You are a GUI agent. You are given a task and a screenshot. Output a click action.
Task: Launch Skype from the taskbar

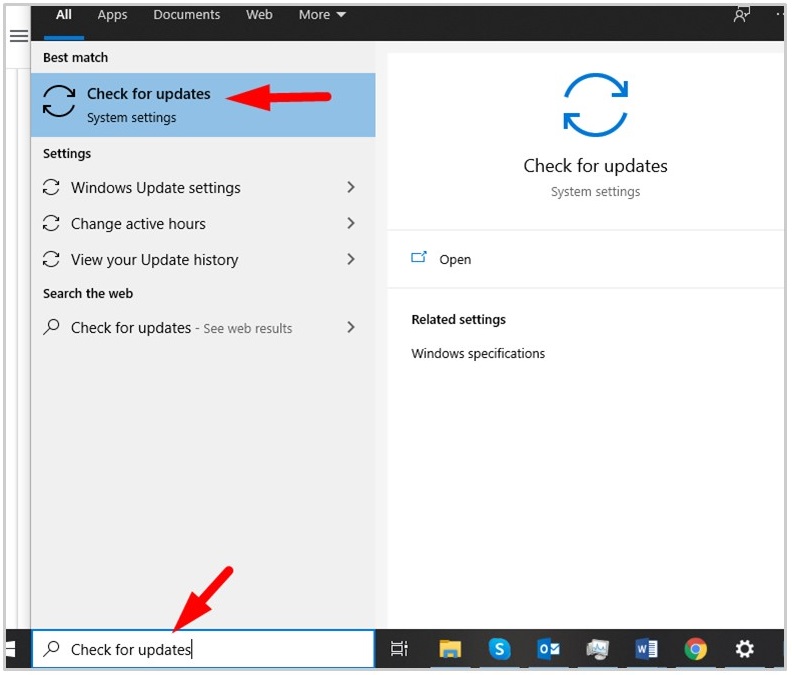coord(499,649)
